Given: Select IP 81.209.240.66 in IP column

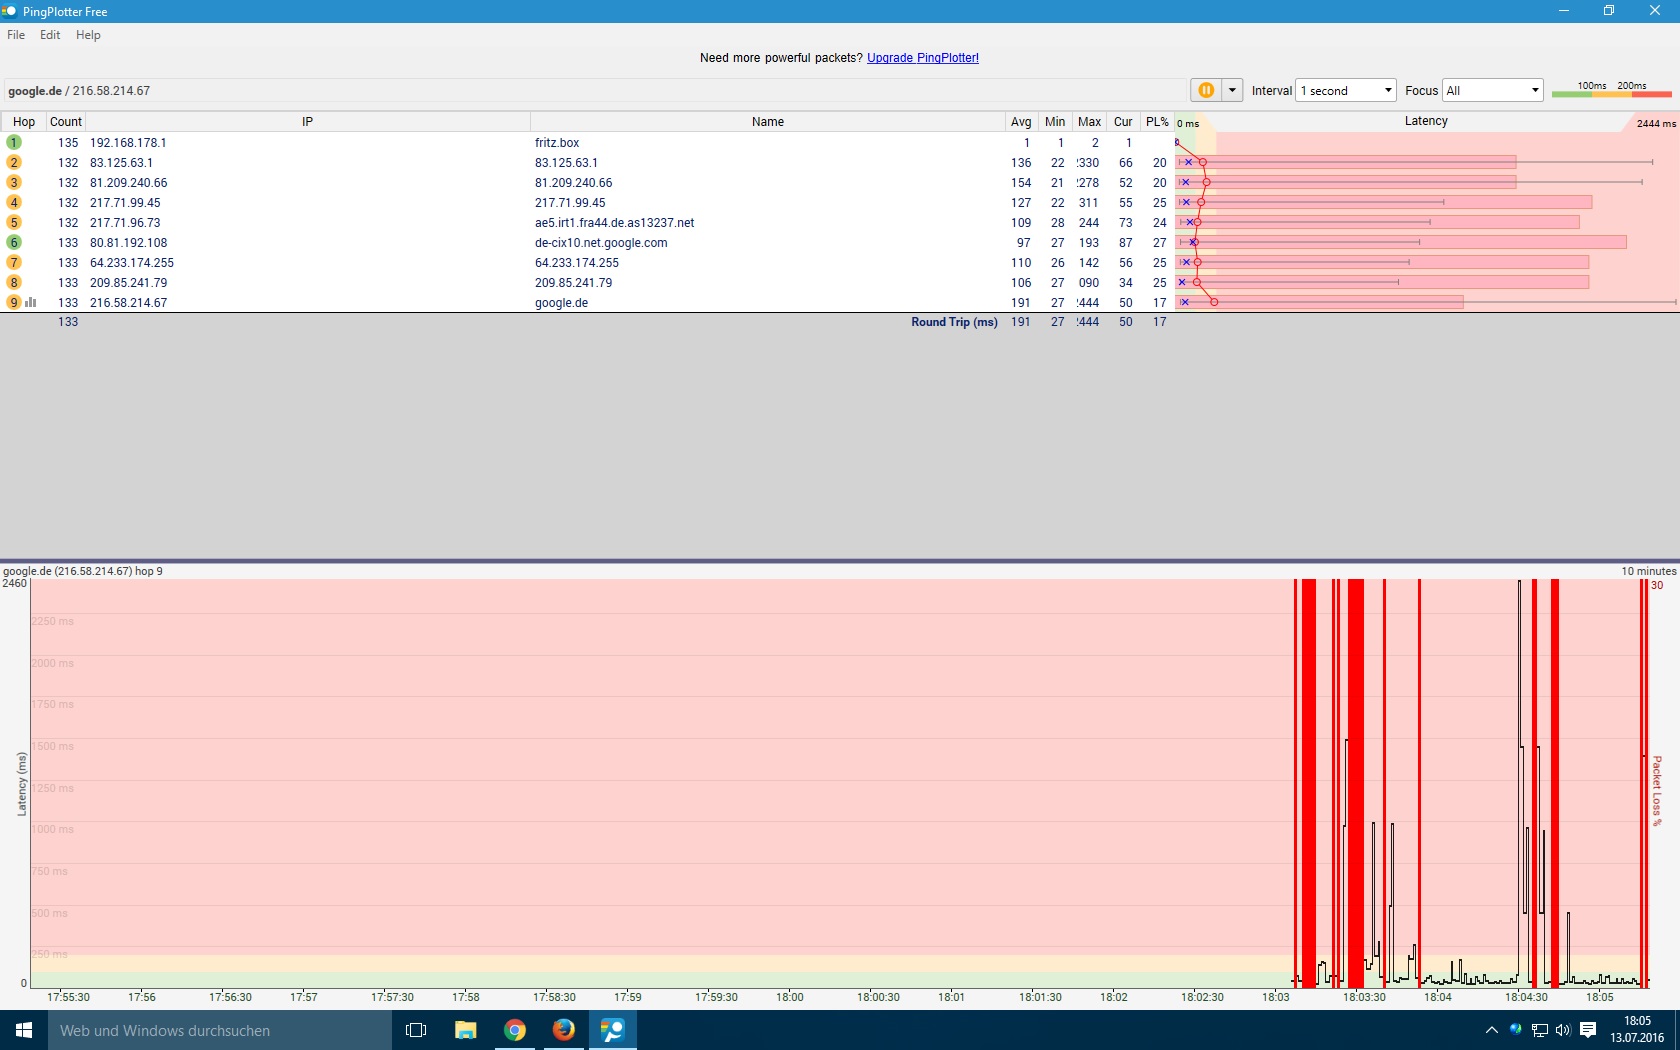Looking at the screenshot, I should pos(129,183).
